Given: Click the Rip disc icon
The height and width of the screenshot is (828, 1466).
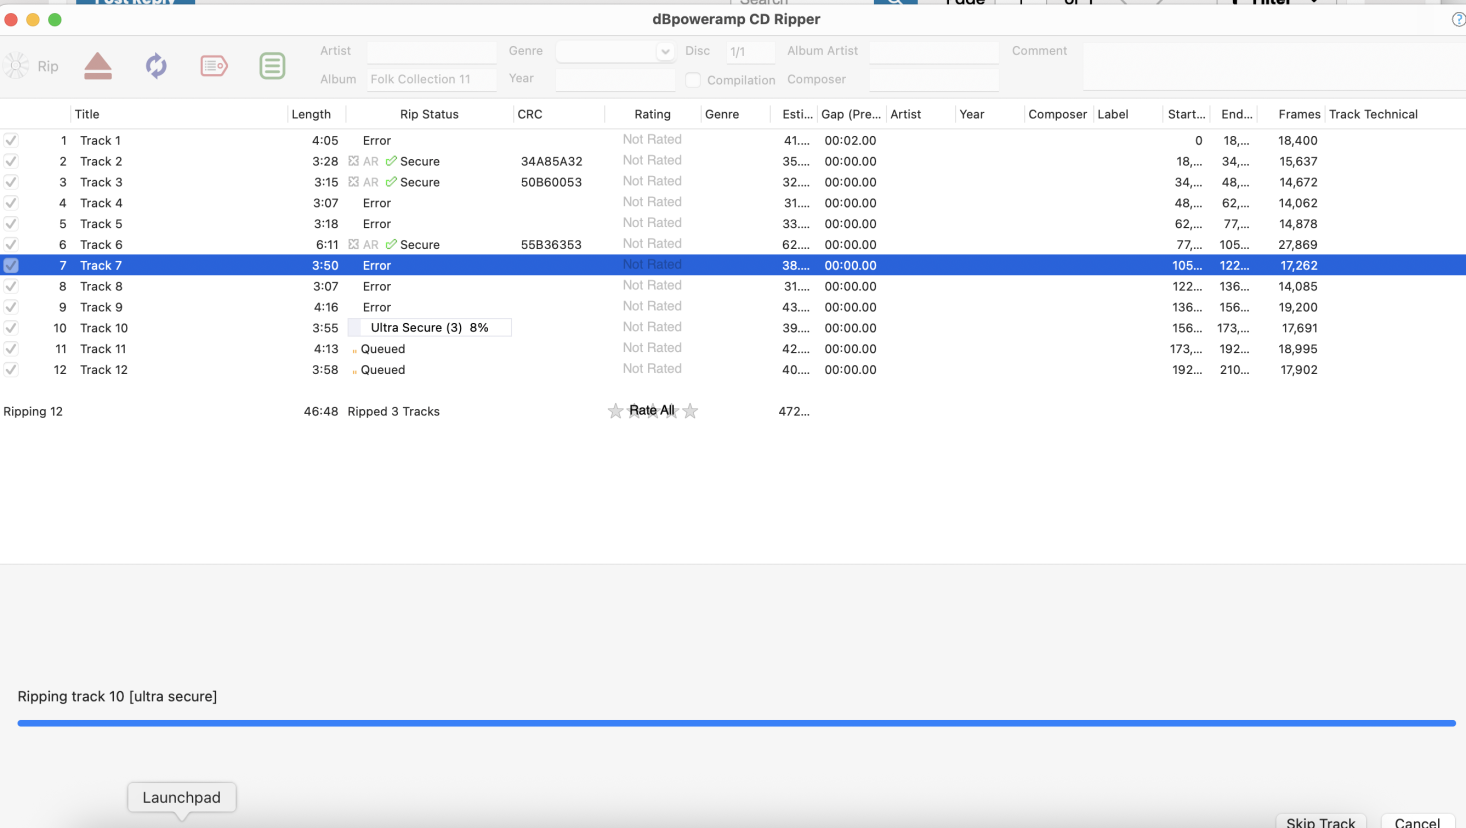Looking at the screenshot, I should click(x=18, y=66).
